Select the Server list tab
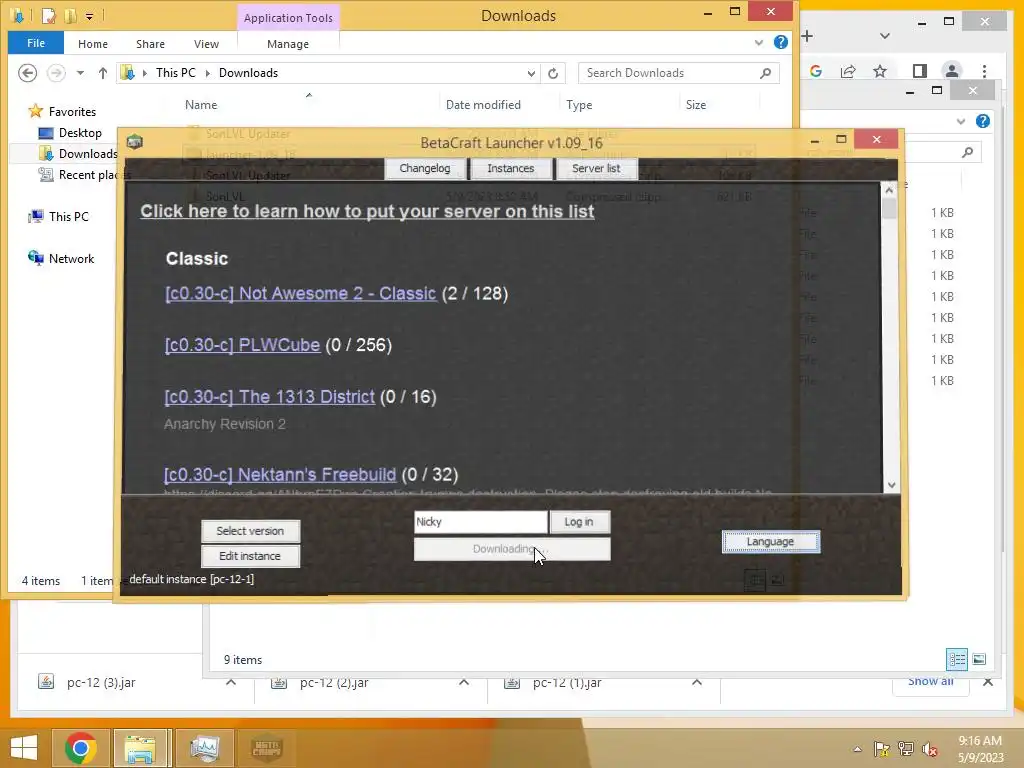The image size is (1024, 768). point(596,168)
